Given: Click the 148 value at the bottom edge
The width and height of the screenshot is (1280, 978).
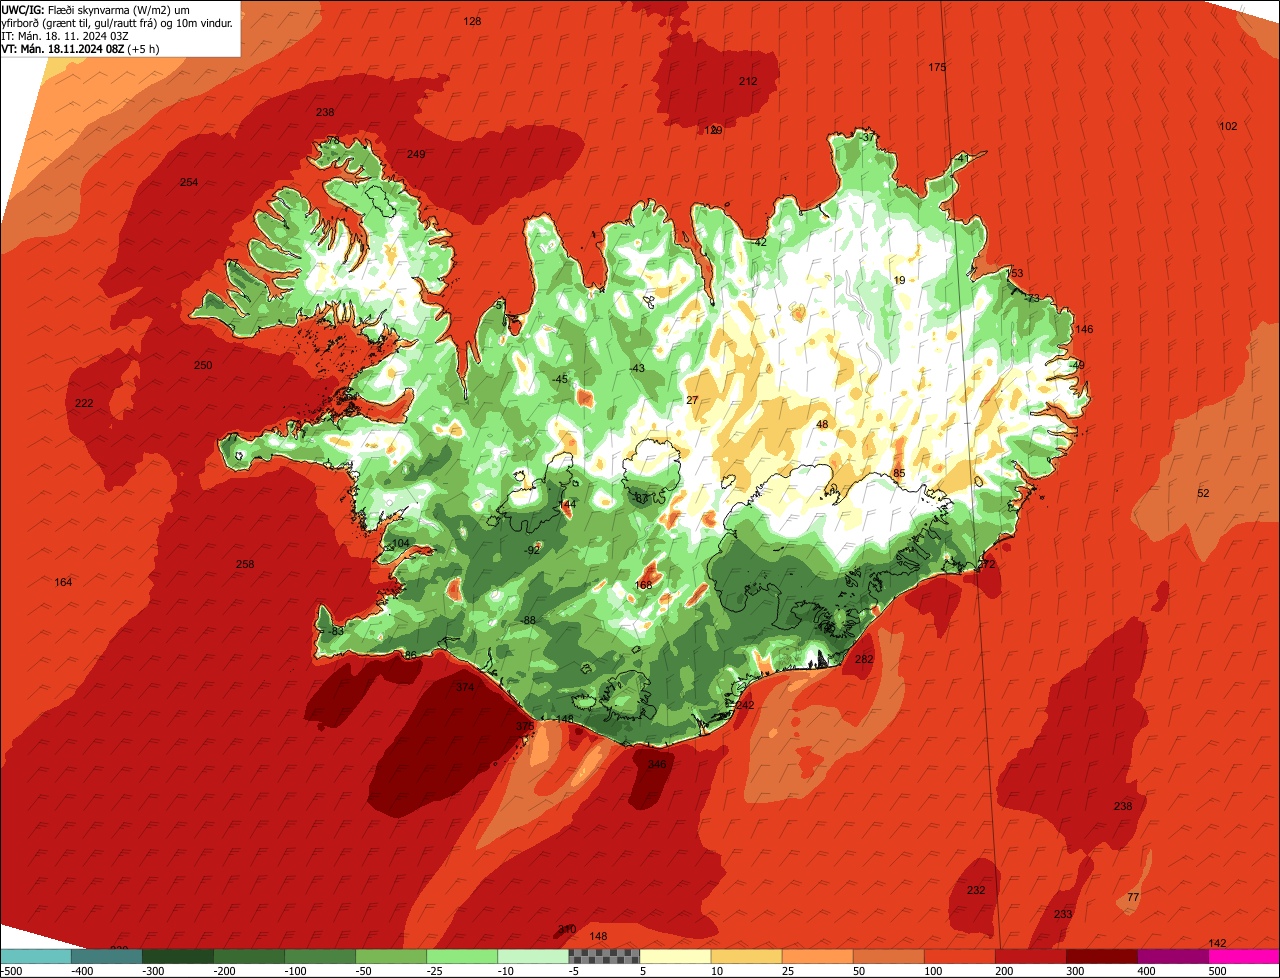Looking at the screenshot, I should [x=598, y=936].
